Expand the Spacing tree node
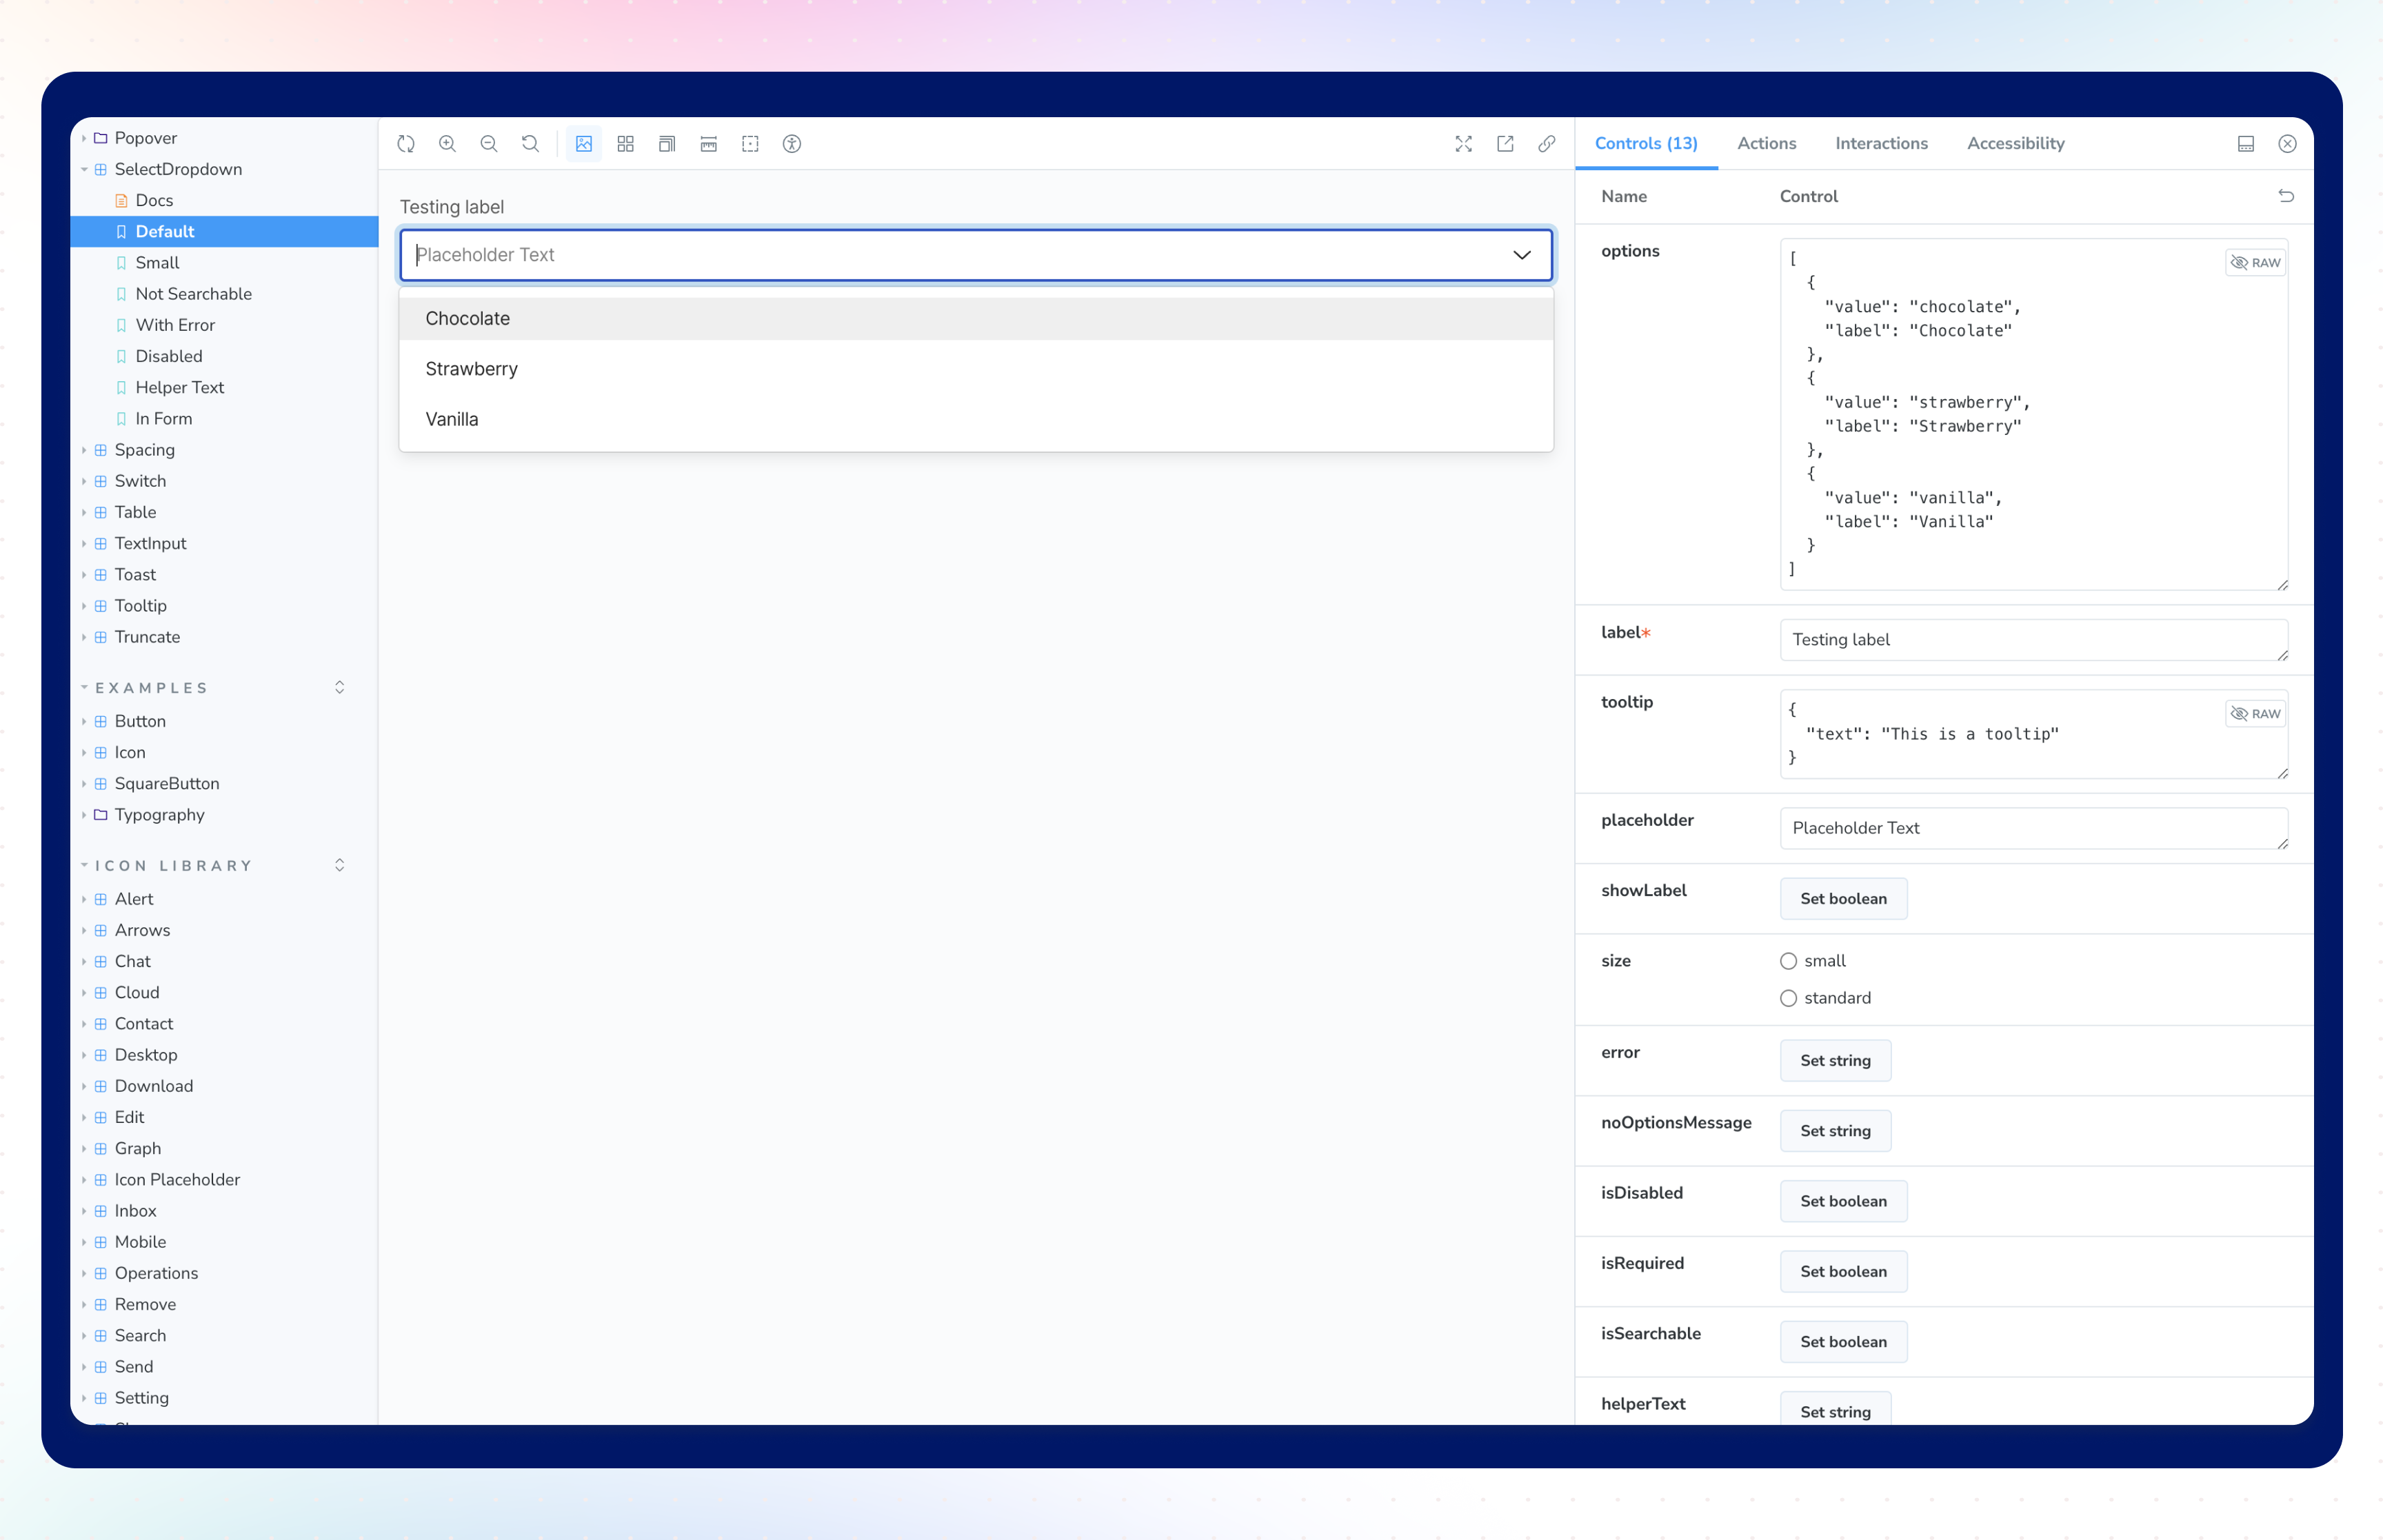This screenshot has width=2383, height=1540. 84,450
